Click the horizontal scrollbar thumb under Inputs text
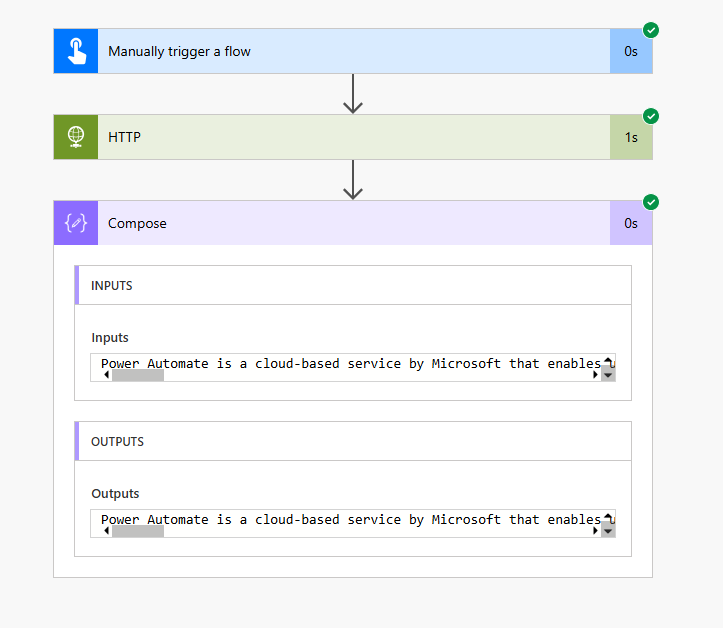Viewport: 723px width, 628px height. [137, 375]
